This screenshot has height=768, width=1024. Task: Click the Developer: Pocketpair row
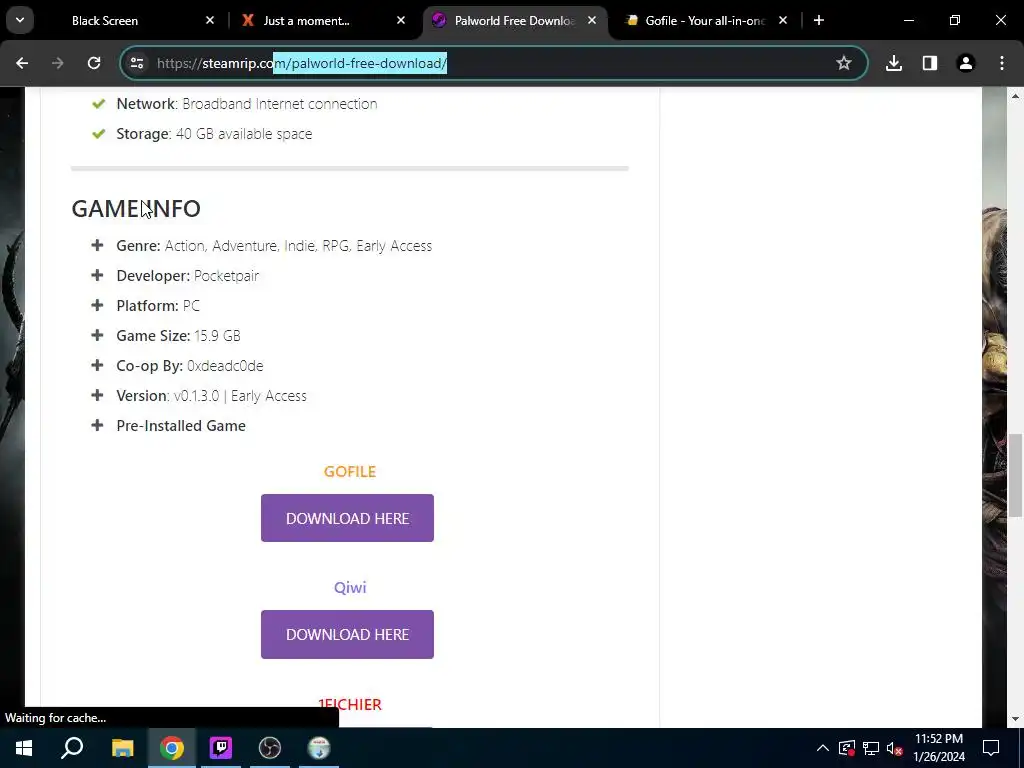(x=187, y=276)
